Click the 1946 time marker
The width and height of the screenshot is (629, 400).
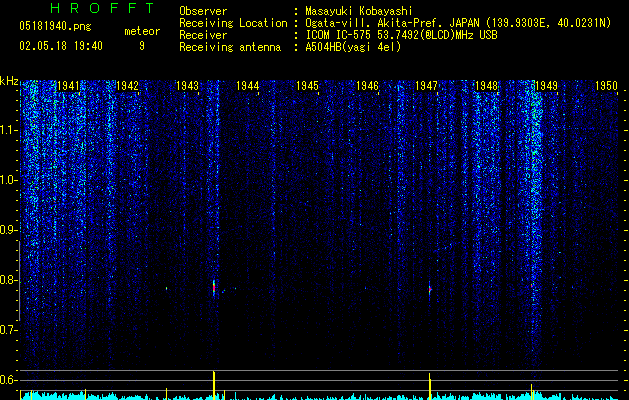point(367,85)
